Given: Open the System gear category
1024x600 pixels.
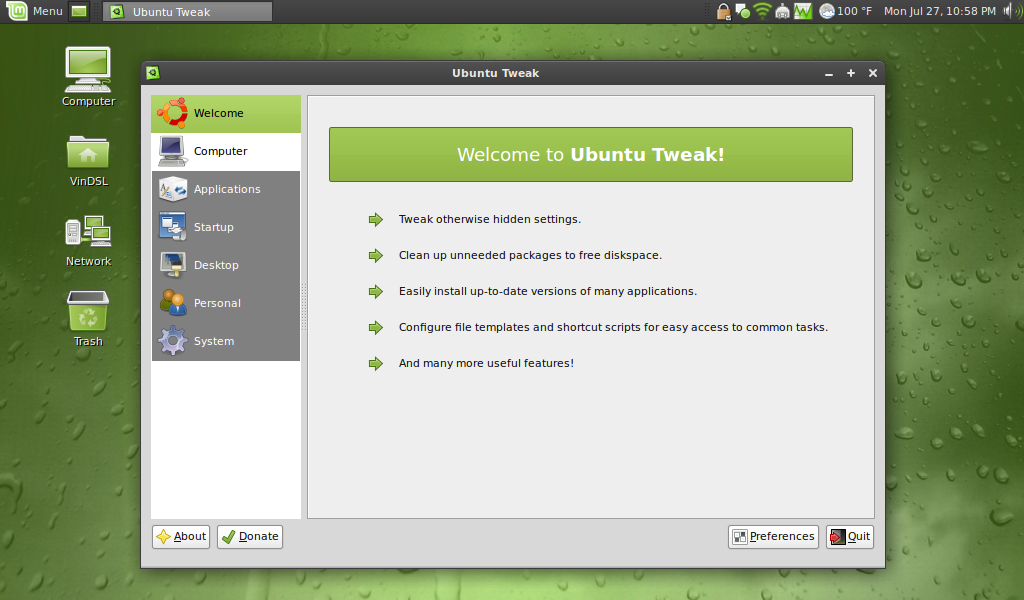Looking at the screenshot, I should point(225,342).
